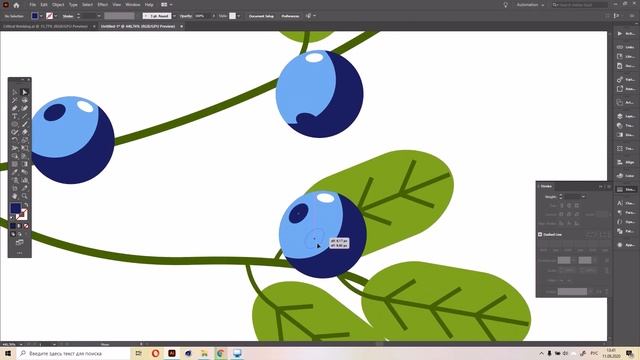Select the Zoom tool
Screen dimensions: 640x360
24,196
